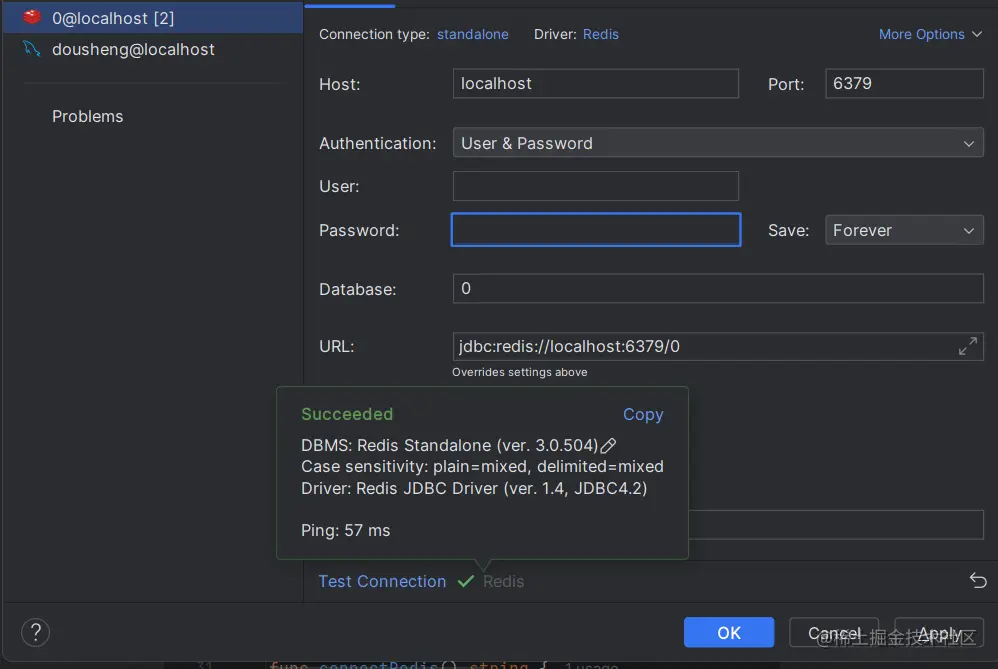Open the Save password dropdown set to Forever
The height and width of the screenshot is (669, 998).
pyautogui.click(x=904, y=230)
